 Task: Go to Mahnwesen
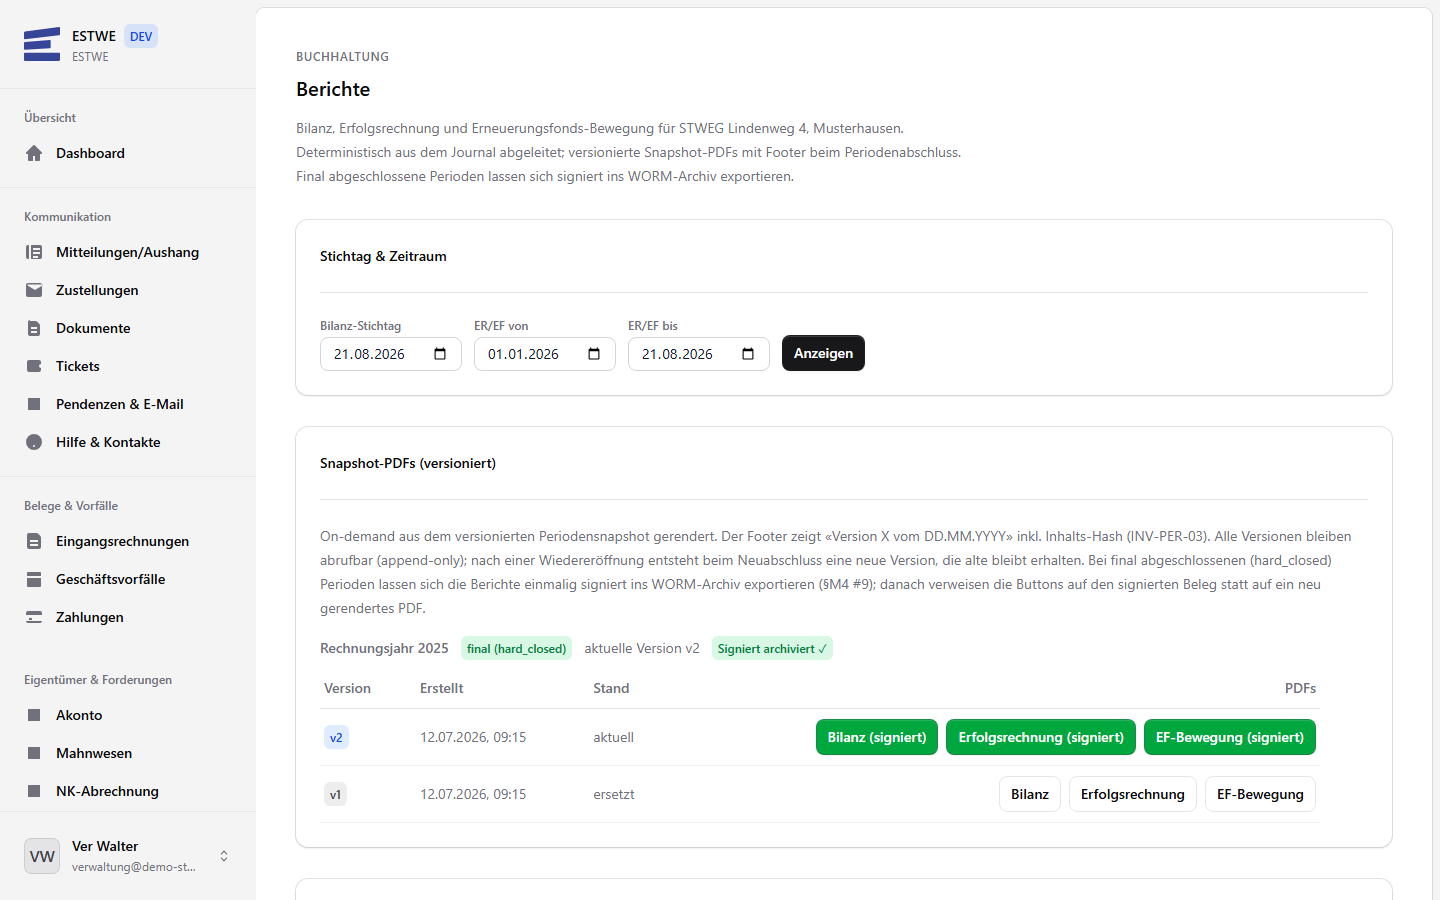(x=128, y=753)
